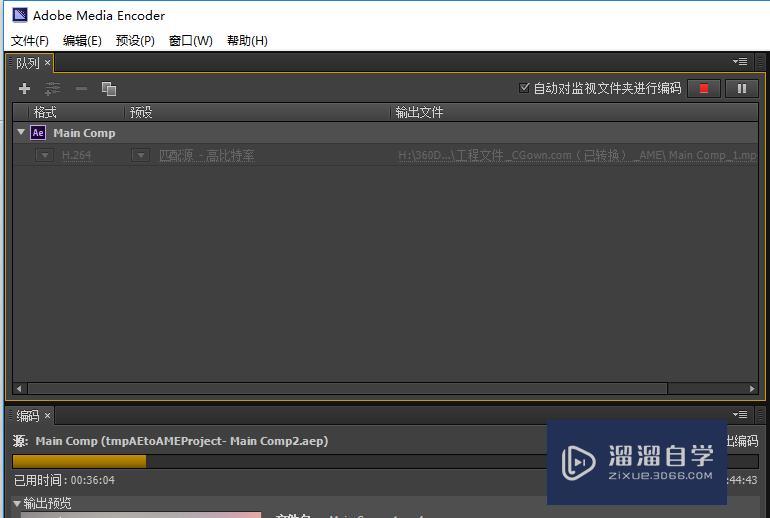Image resolution: width=770 pixels, height=518 pixels.
Task: Select the Main Comp row name
Action: pos(84,133)
